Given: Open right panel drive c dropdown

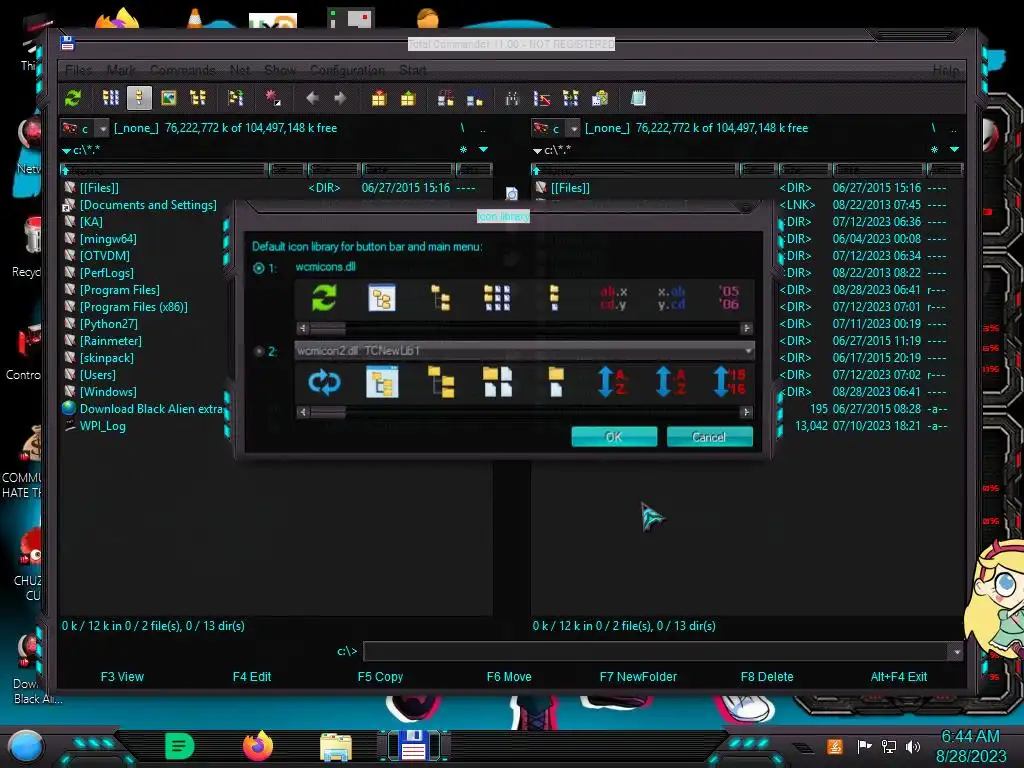Looking at the screenshot, I should coord(573,129).
